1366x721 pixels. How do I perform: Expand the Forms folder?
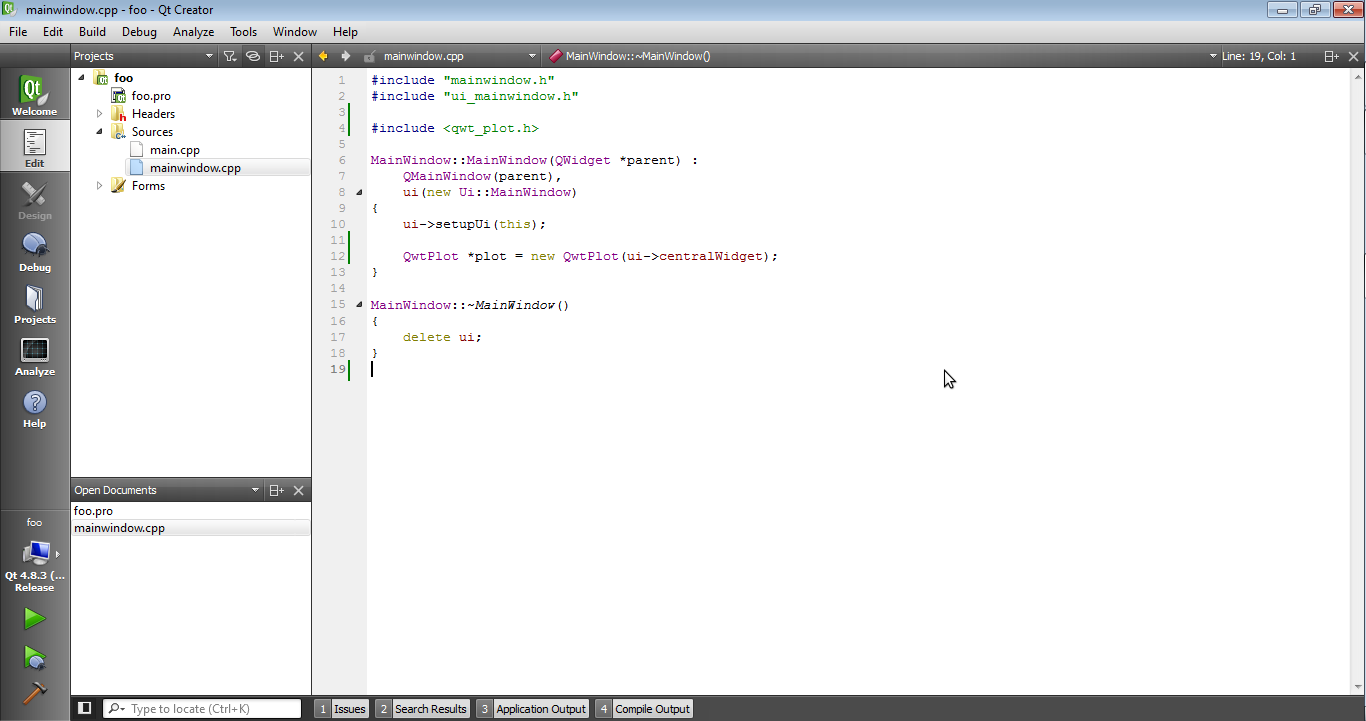tap(99, 186)
